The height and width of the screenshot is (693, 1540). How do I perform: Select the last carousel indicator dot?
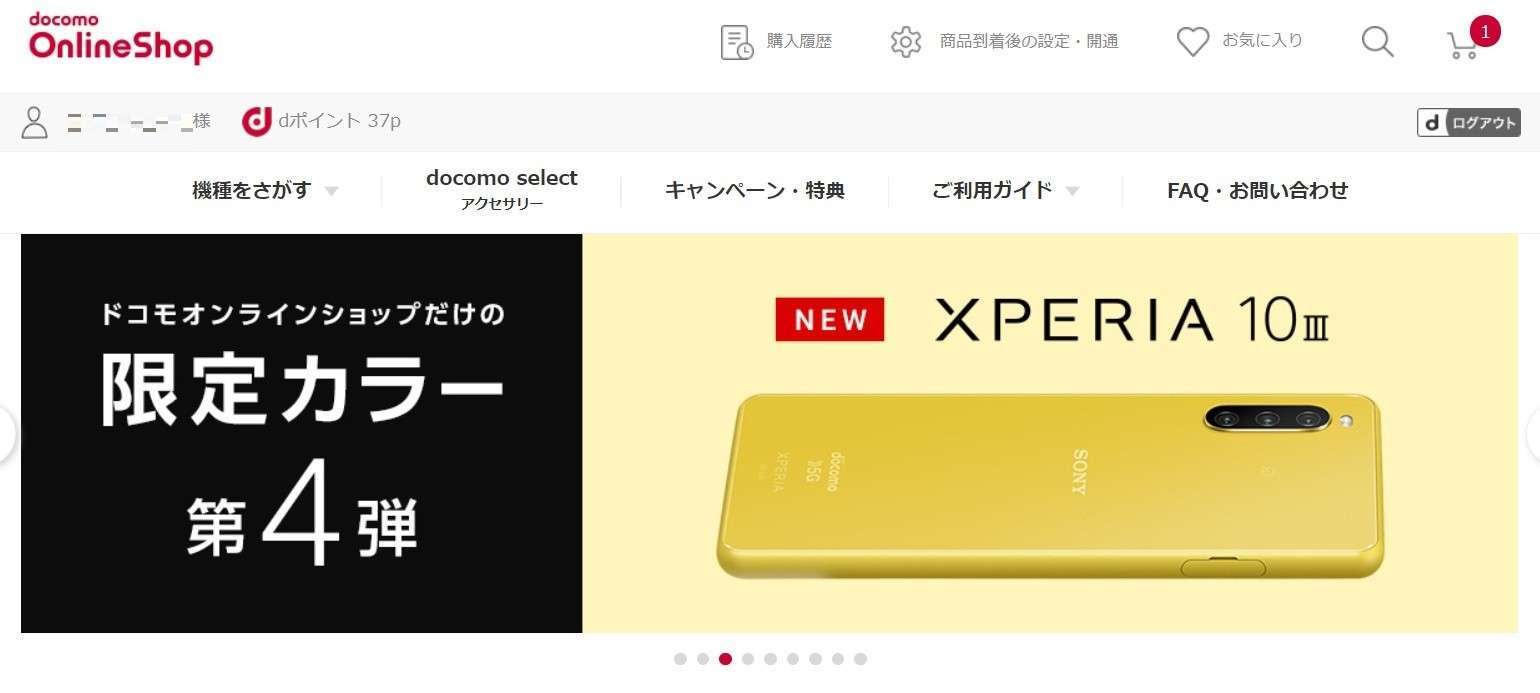click(860, 659)
